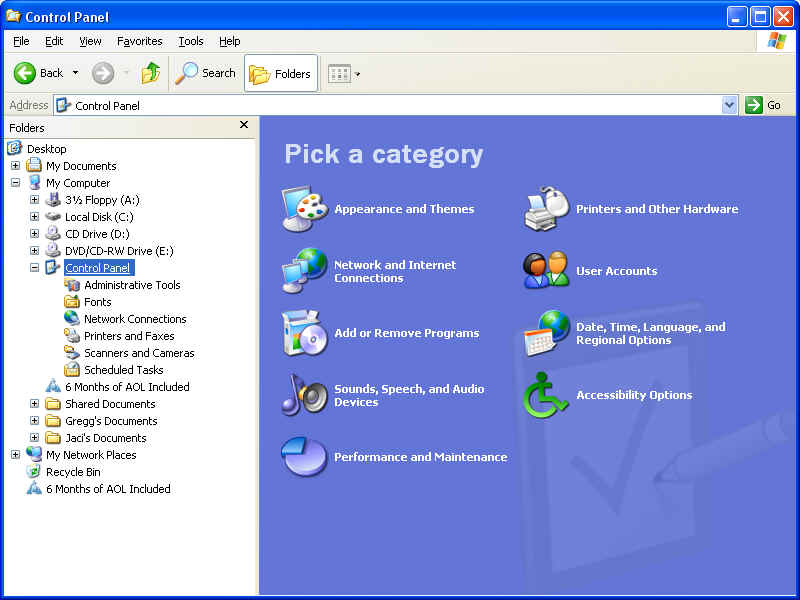Open the address bar dropdown arrow
The image size is (800, 600).
[729, 105]
